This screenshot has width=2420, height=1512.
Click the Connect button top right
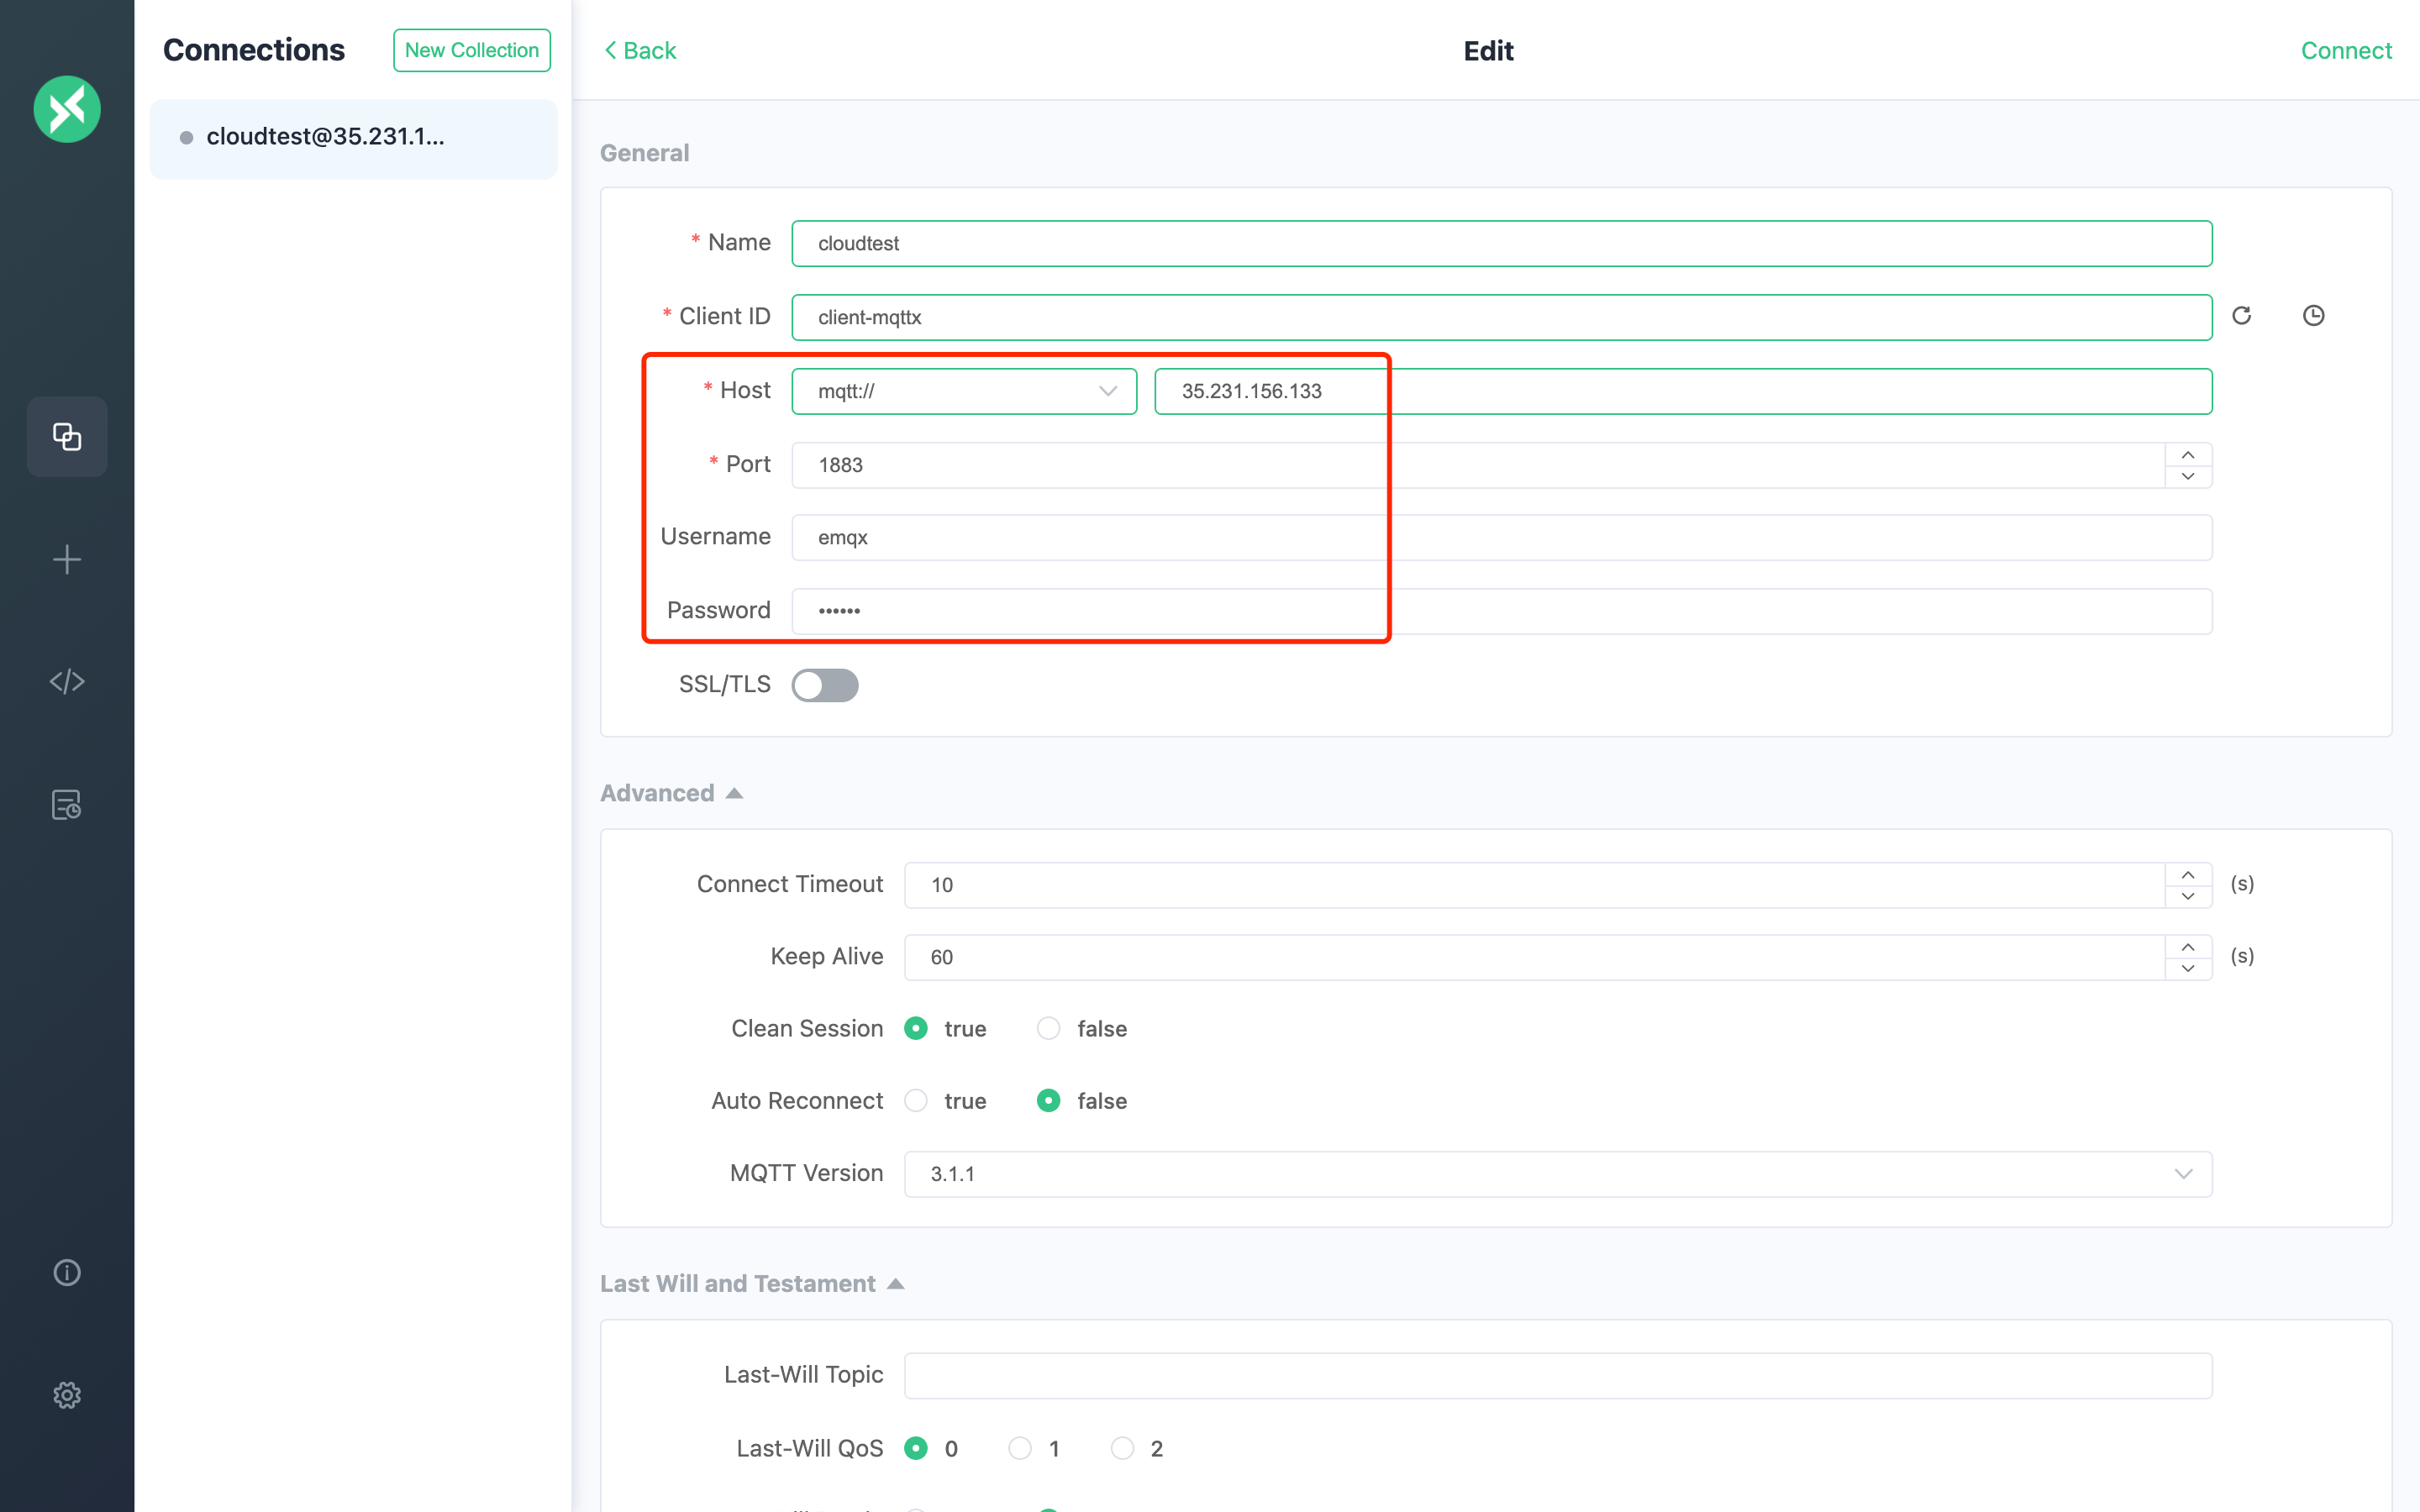point(2345,49)
